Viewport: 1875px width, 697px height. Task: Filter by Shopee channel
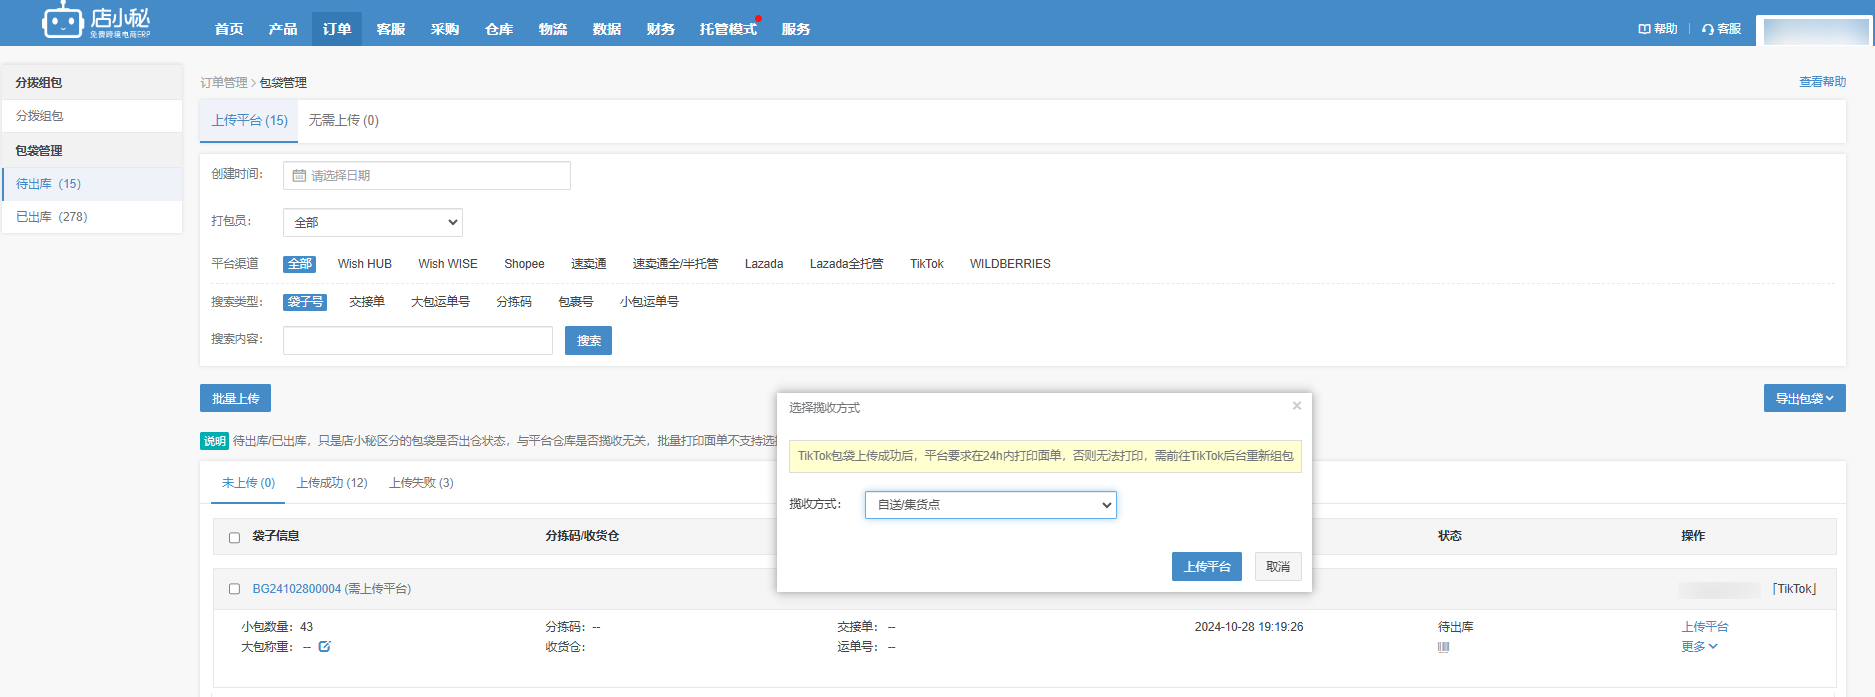click(524, 264)
